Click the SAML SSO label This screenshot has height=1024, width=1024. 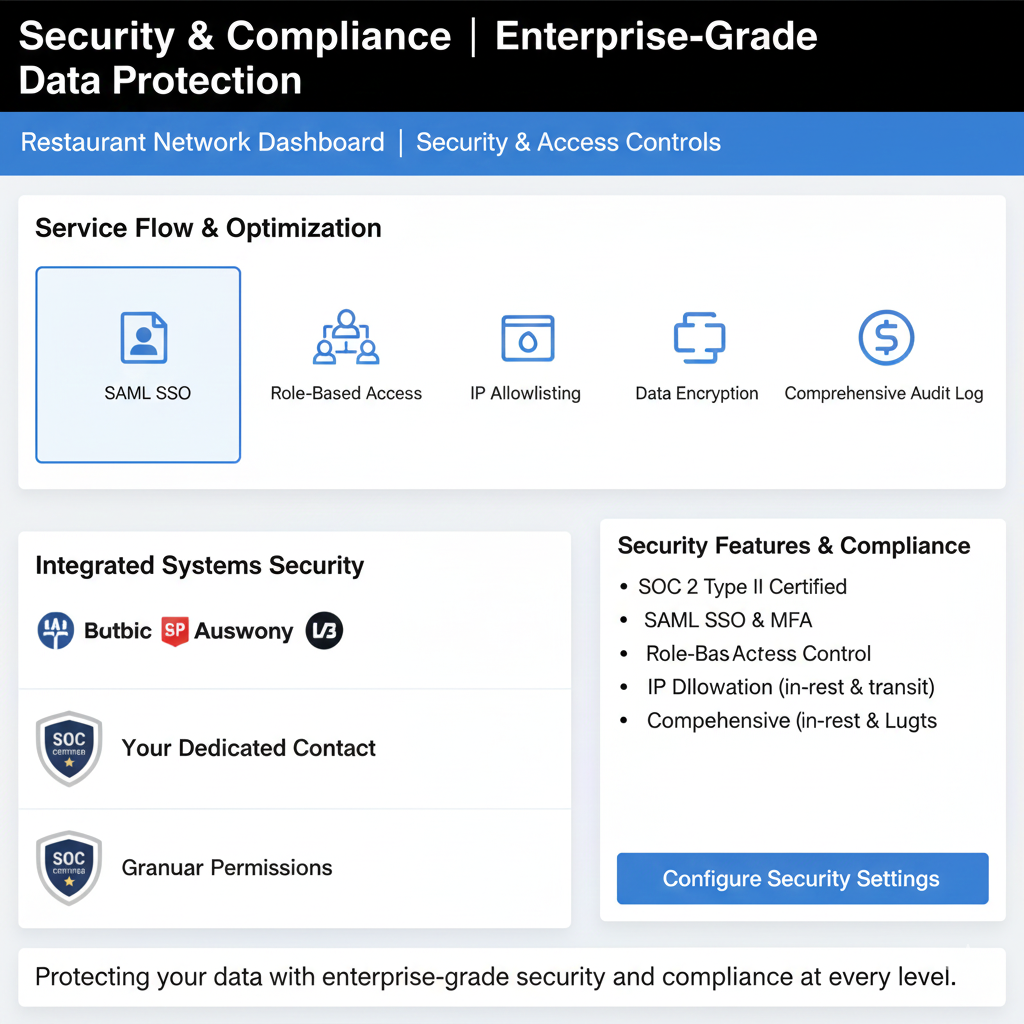coord(148,393)
